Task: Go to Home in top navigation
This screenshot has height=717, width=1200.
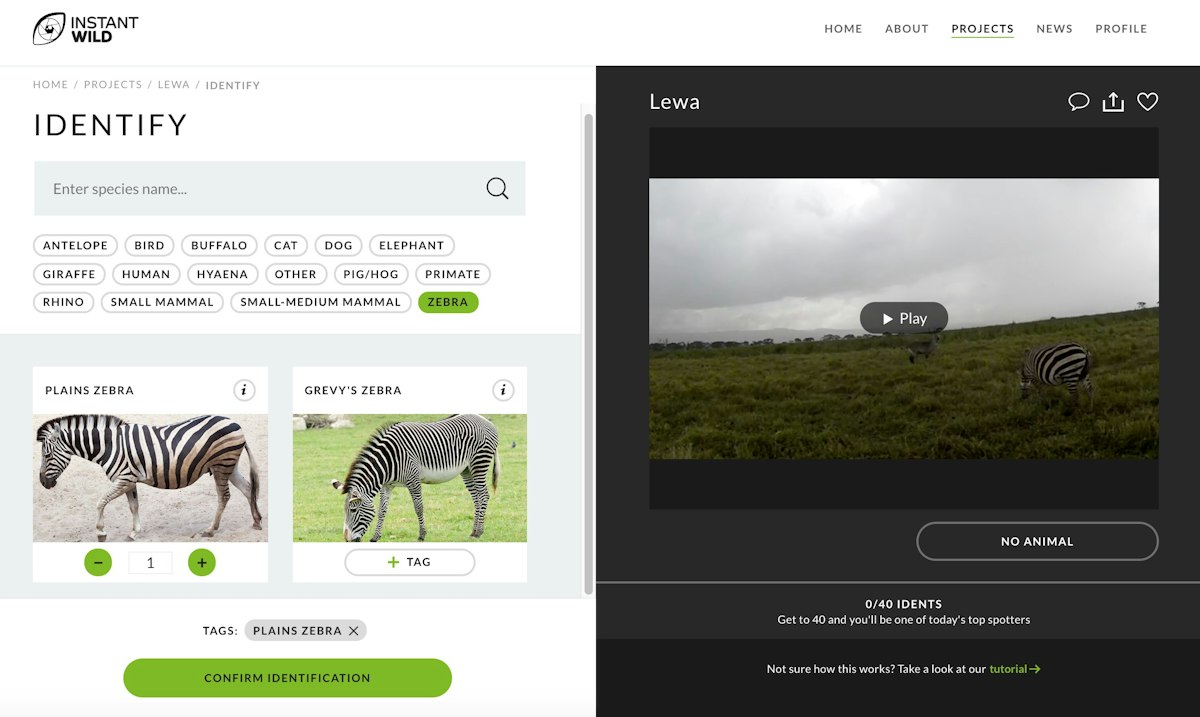Action: coord(843,29)
